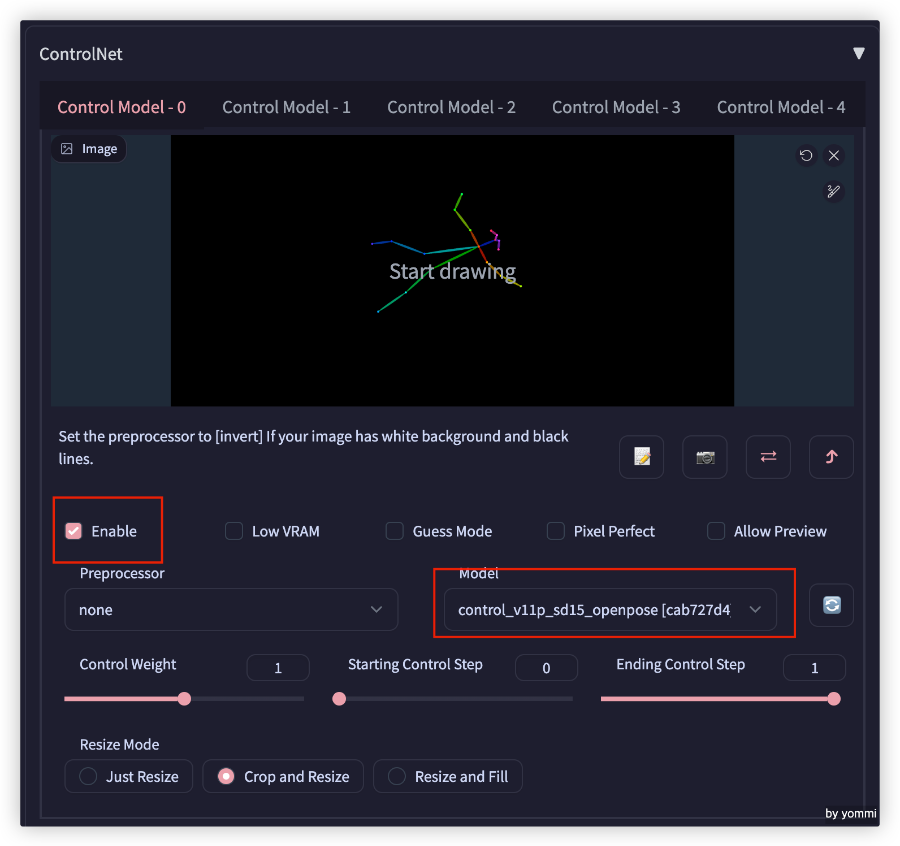Click the Control Weight slider handle
The height and width of the screenshot is (846, 900).
coord(184,698)
